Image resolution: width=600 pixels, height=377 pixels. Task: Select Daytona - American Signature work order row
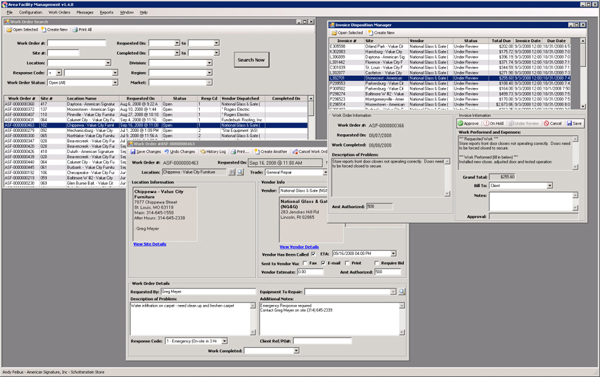[155, 104]
